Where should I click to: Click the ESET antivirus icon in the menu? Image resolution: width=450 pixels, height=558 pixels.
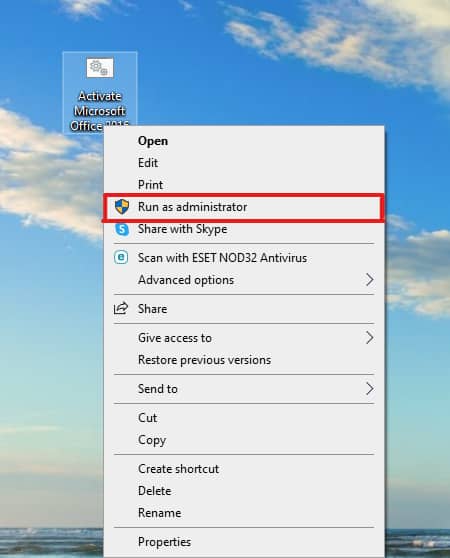click(x=121, y=257)
